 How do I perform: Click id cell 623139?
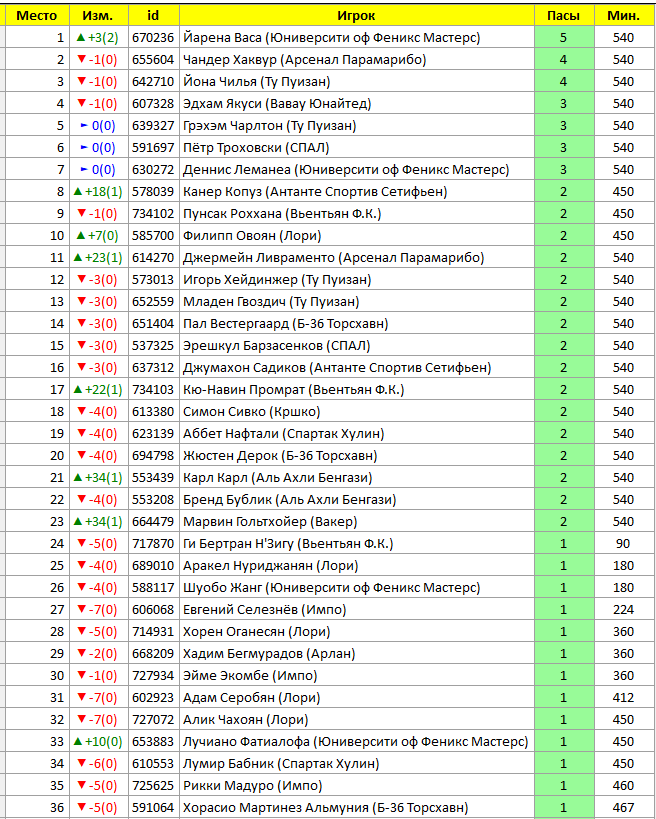pos(153,434)
